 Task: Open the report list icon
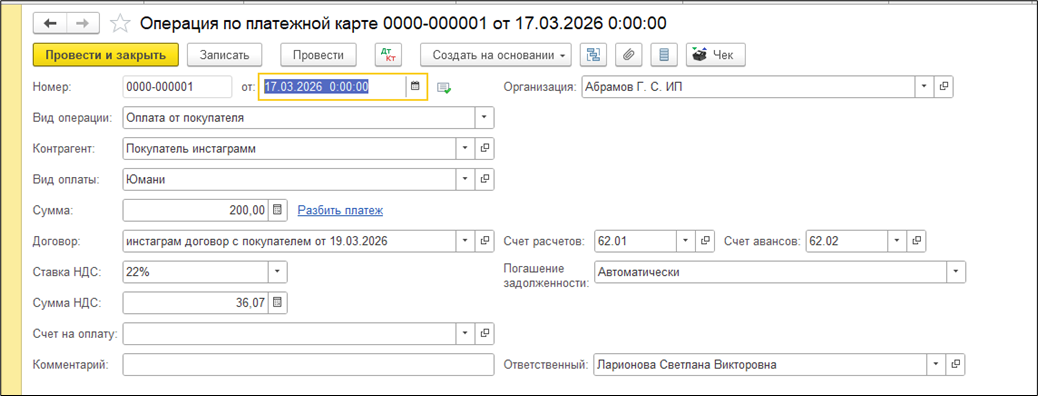664,55
